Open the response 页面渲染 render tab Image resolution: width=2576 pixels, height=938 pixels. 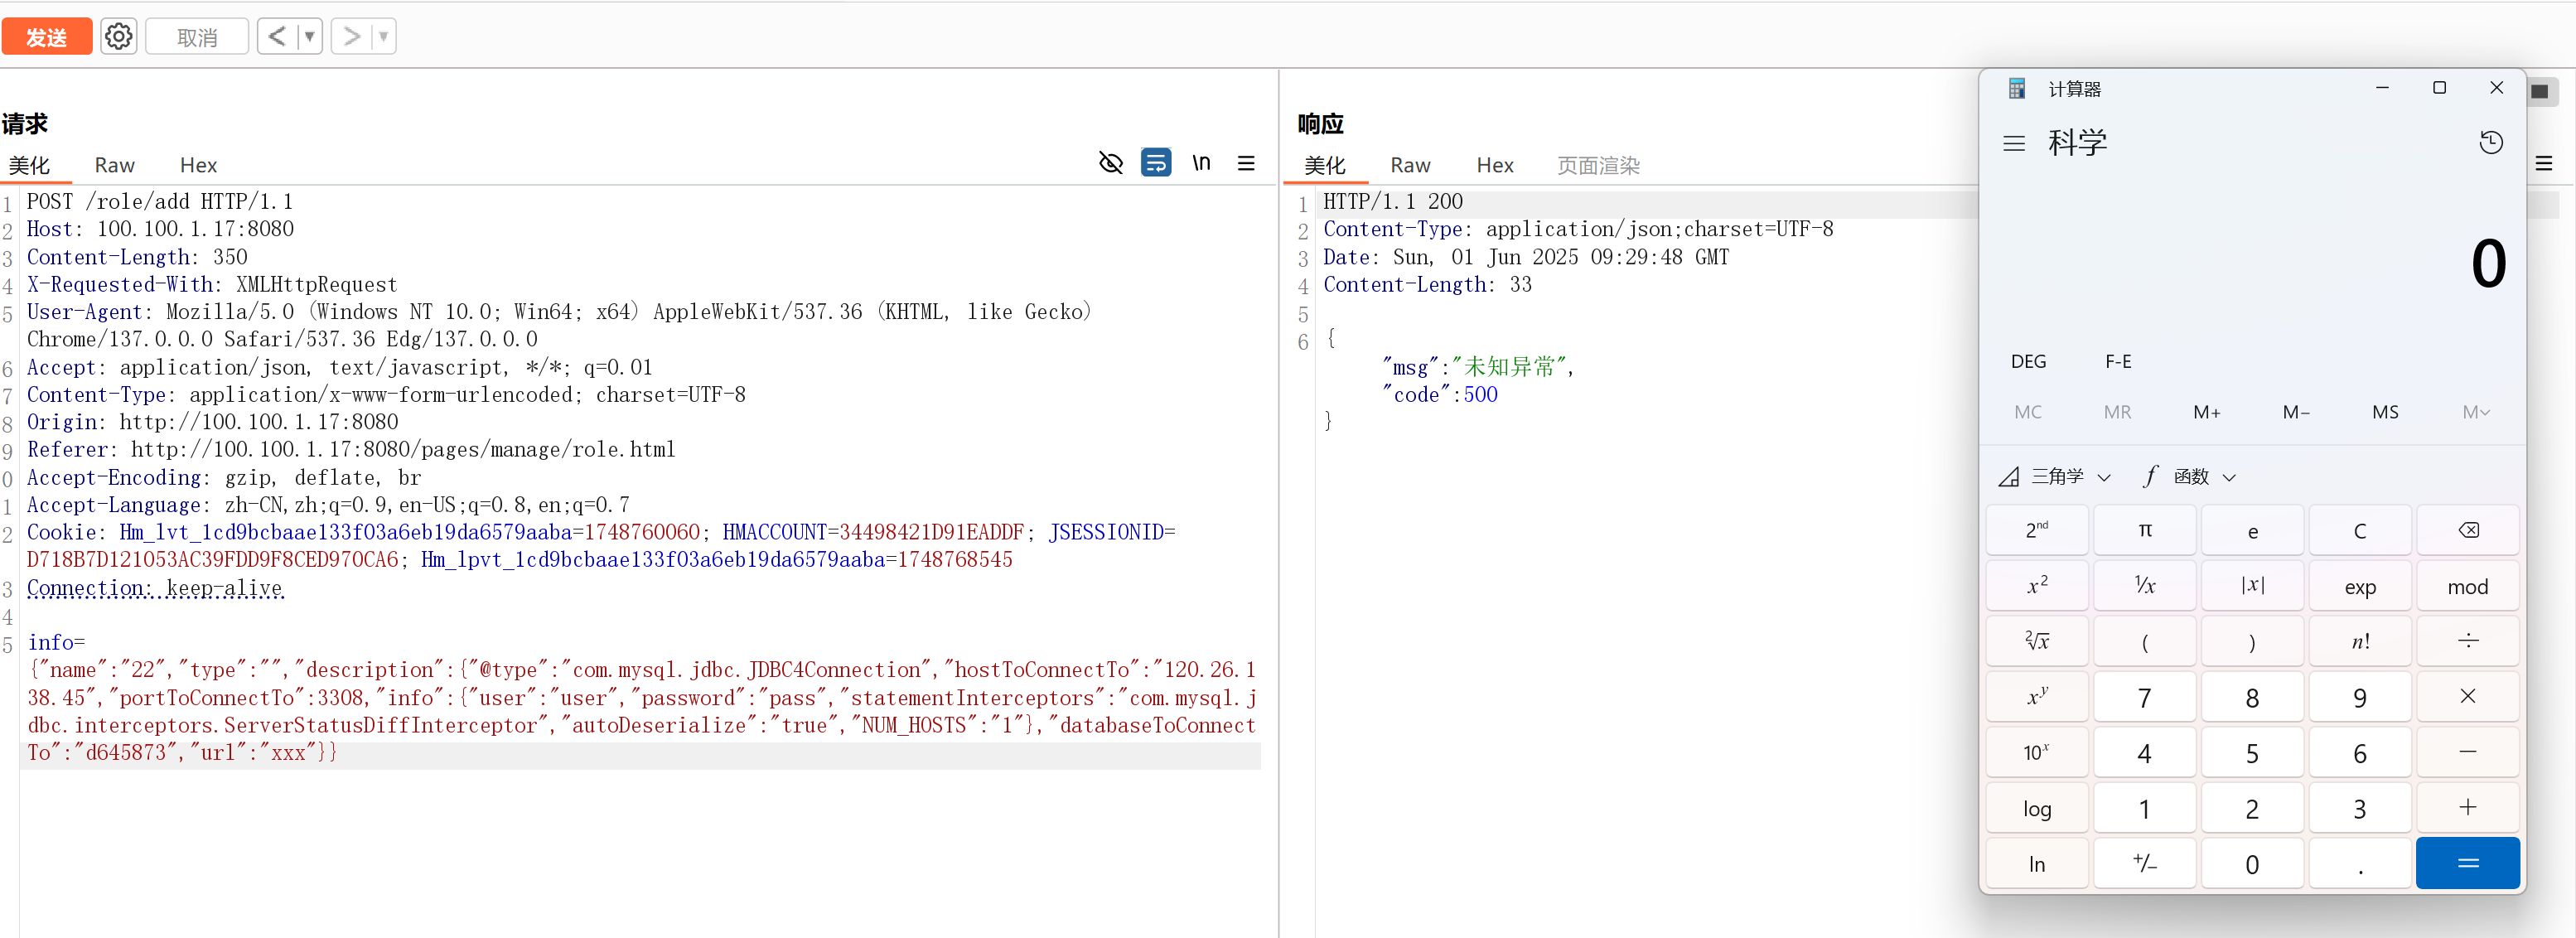click(1598, 165)
